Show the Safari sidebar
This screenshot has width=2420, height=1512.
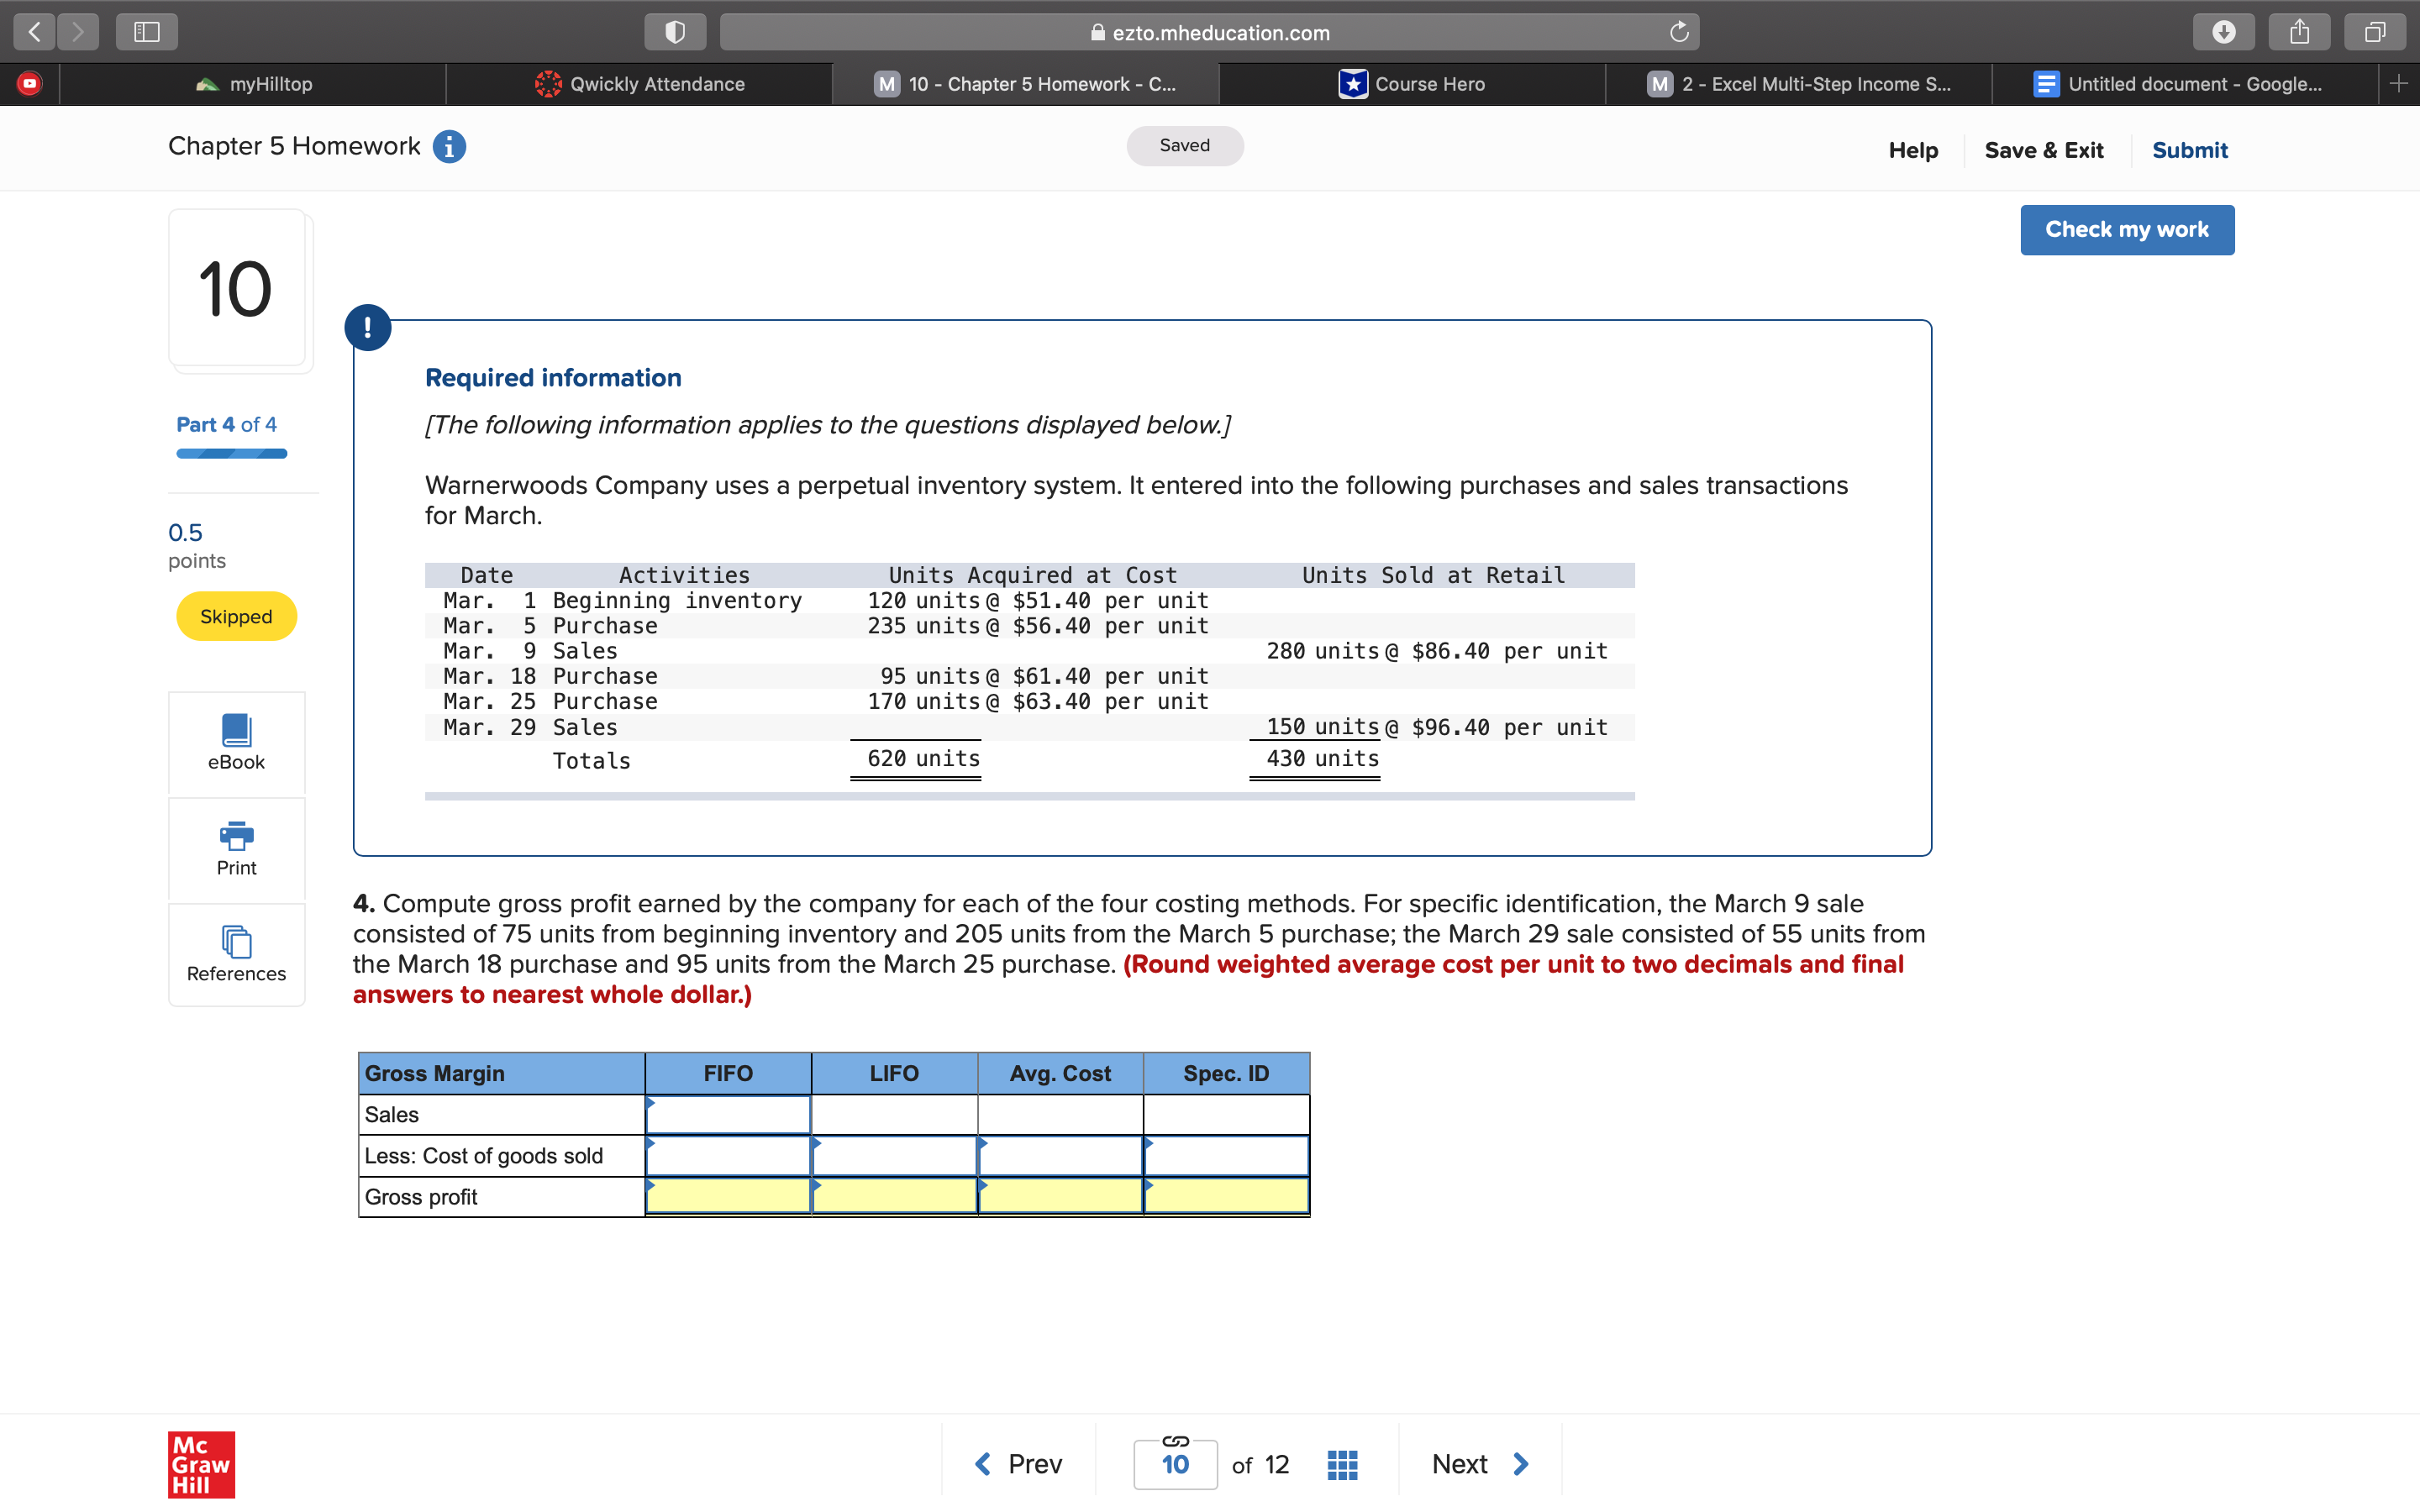click(x=146, y=31)
